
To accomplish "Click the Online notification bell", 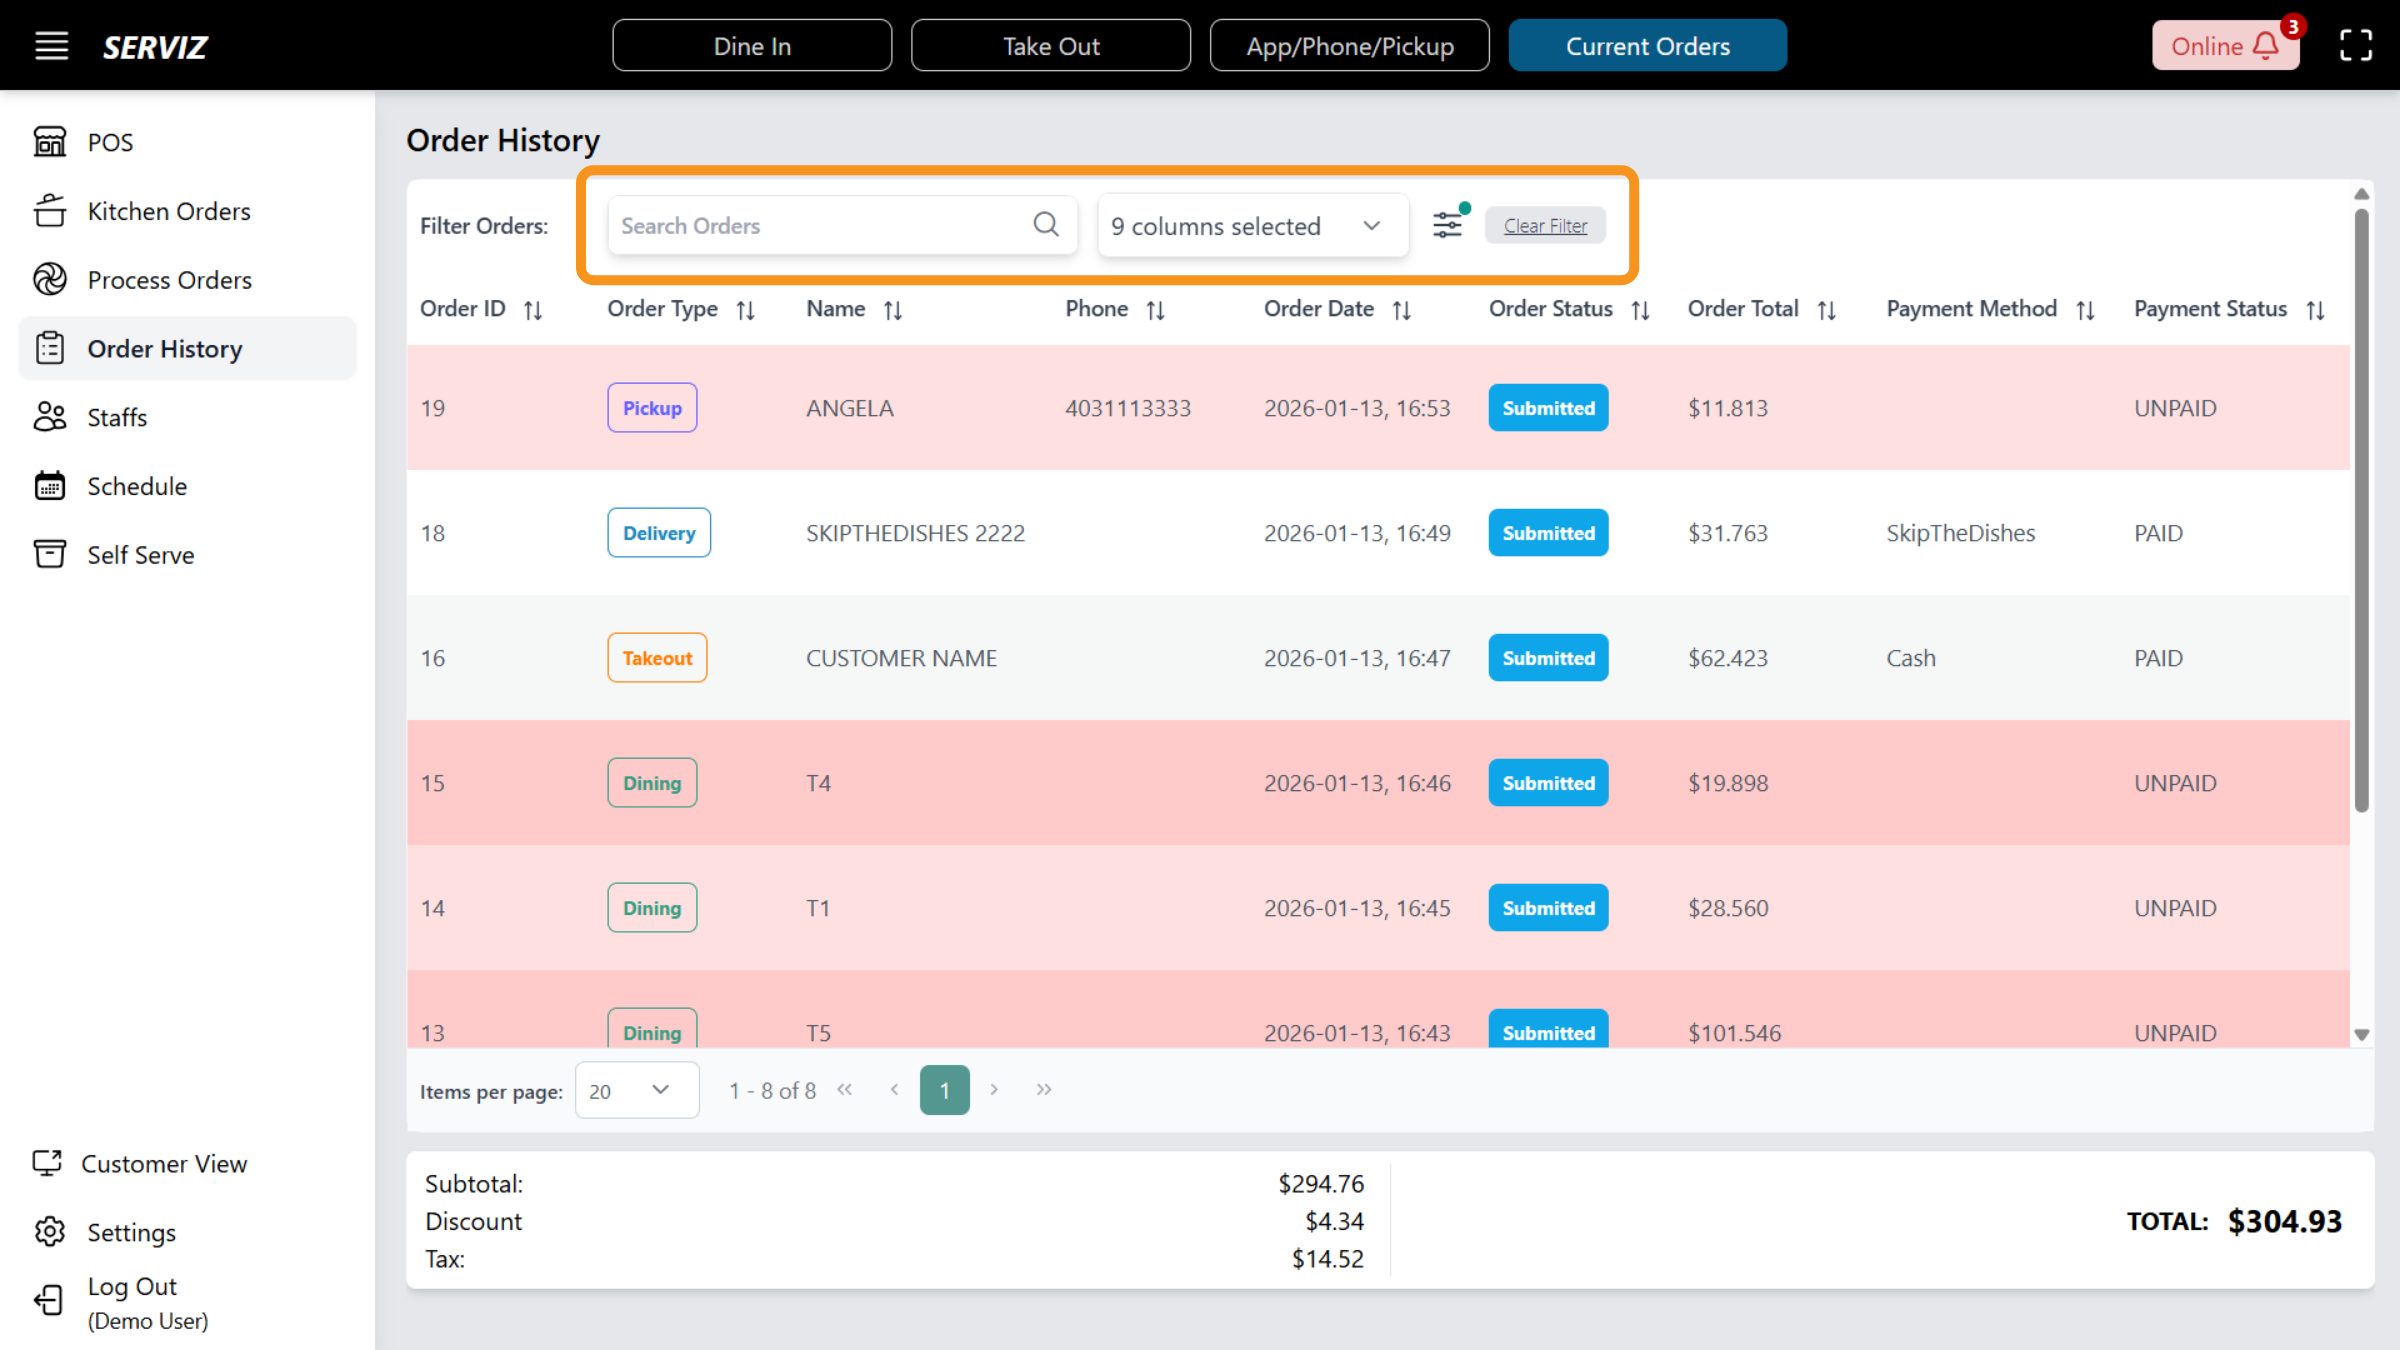I will pyautogui.click(x=2264, y=45).
